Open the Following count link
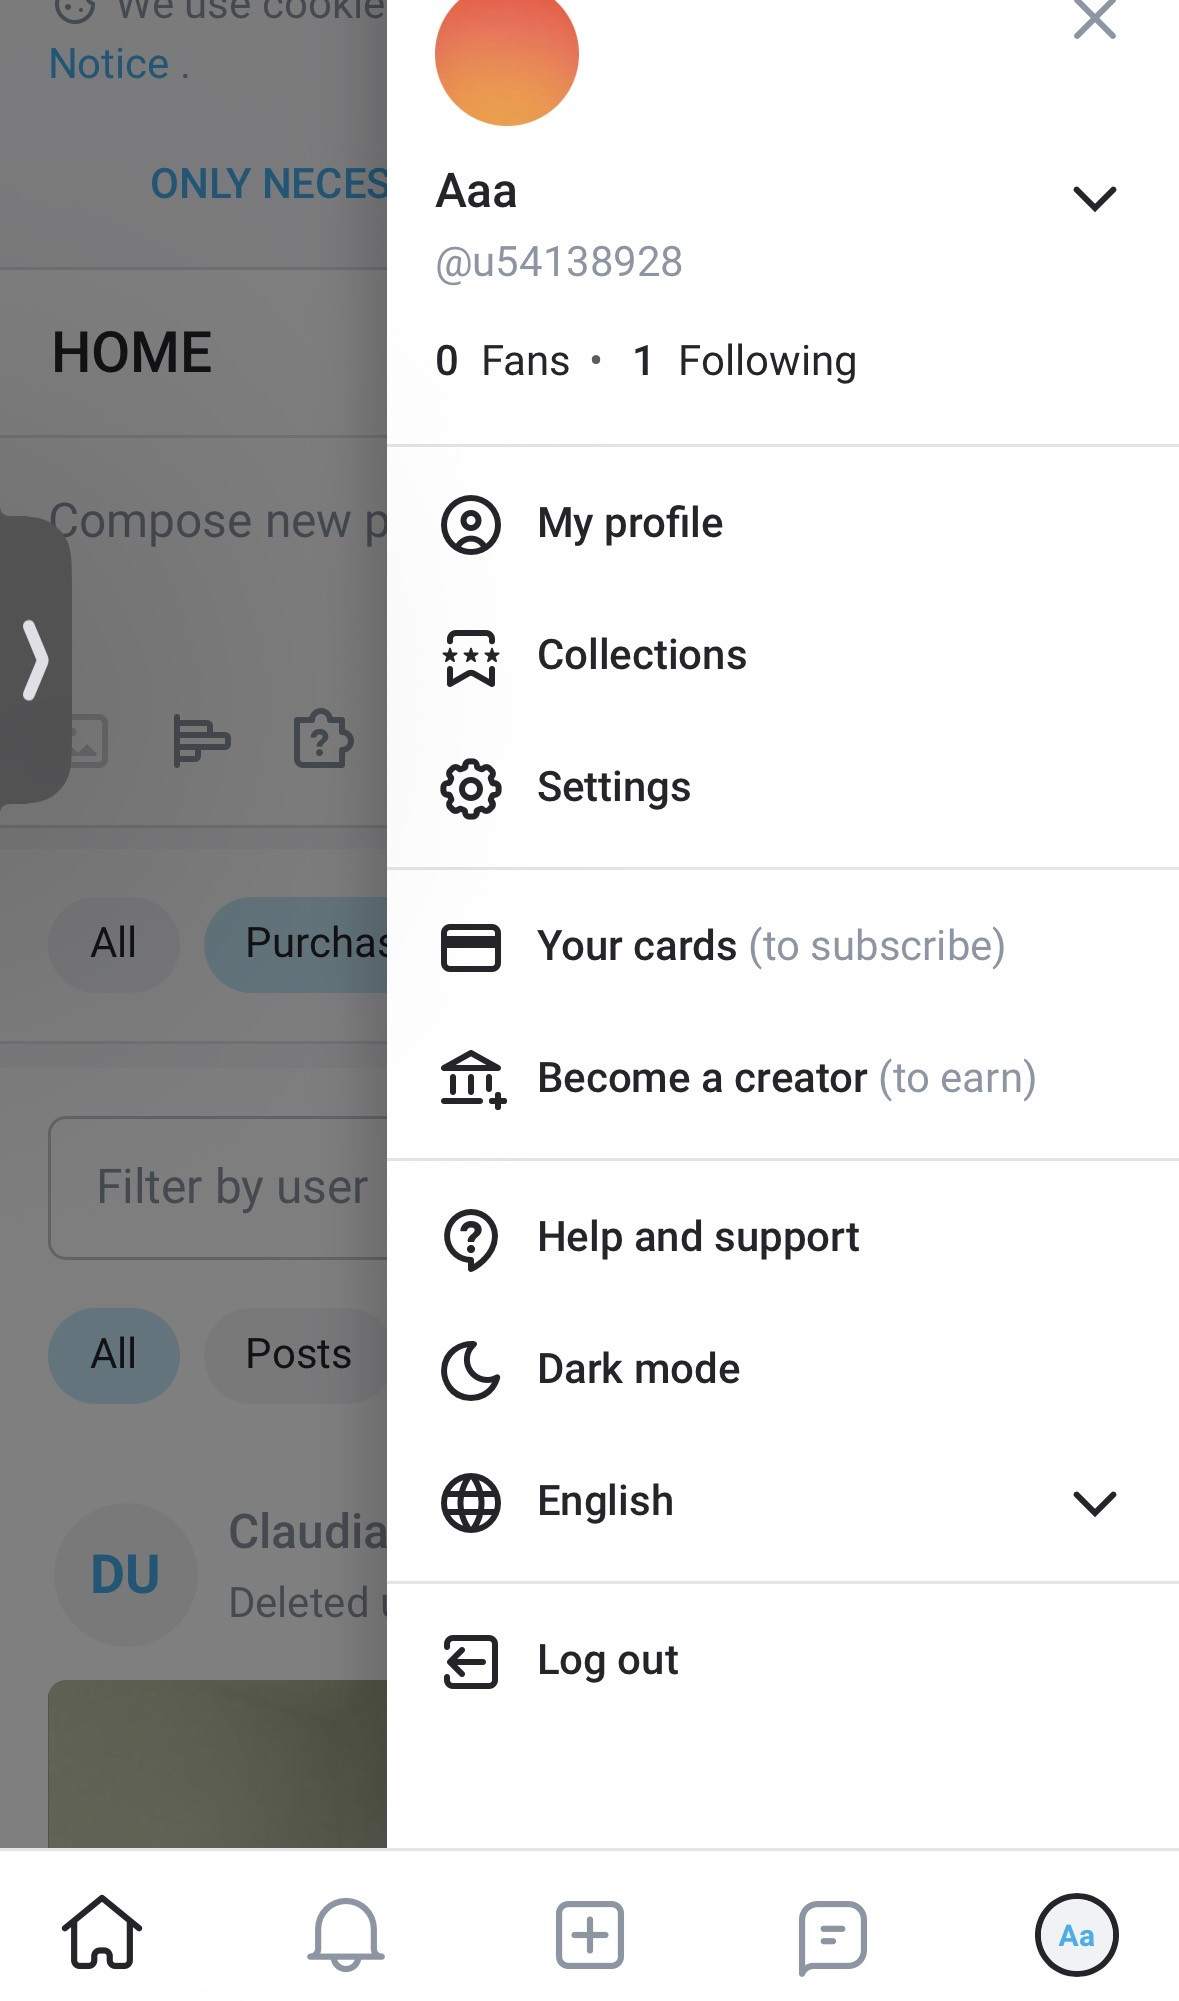 (745, 361)
